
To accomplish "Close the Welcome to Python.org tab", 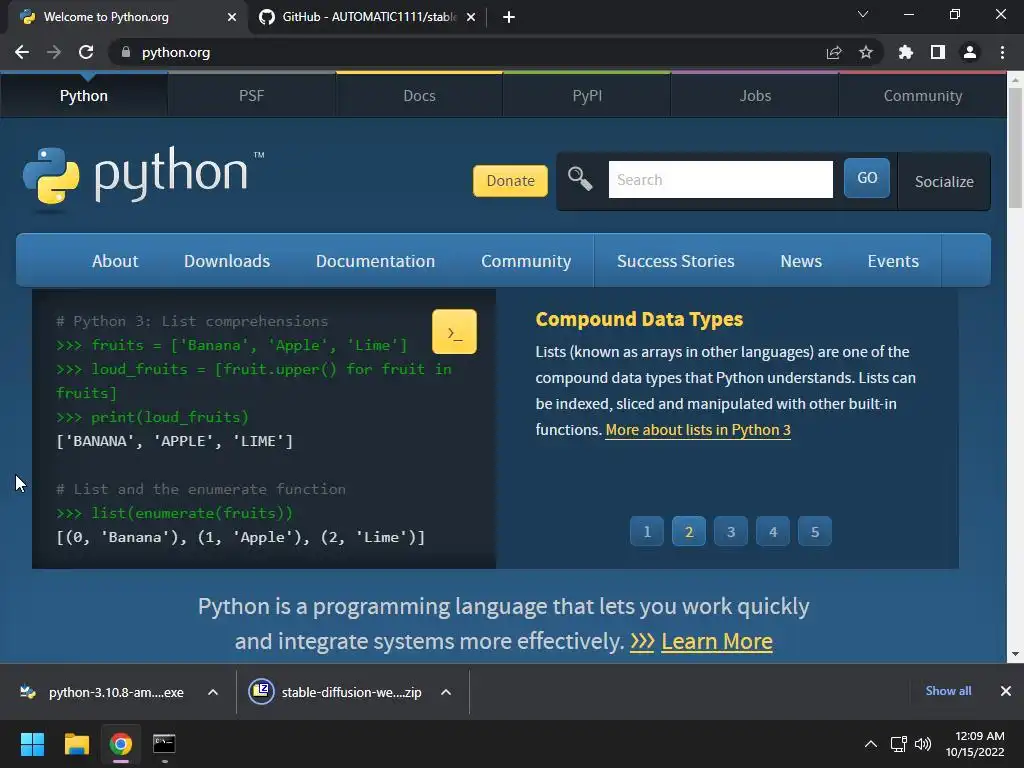I will [232, 17].
